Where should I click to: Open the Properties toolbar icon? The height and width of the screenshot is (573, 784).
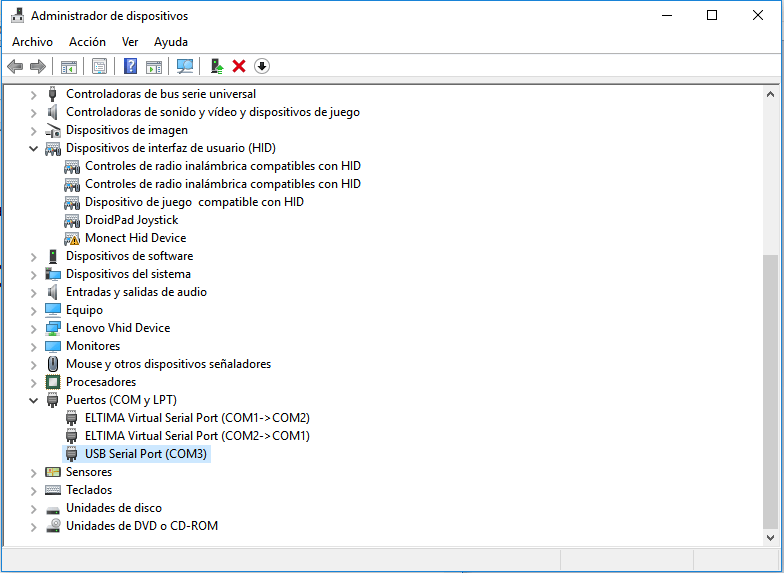click(100, 66)
